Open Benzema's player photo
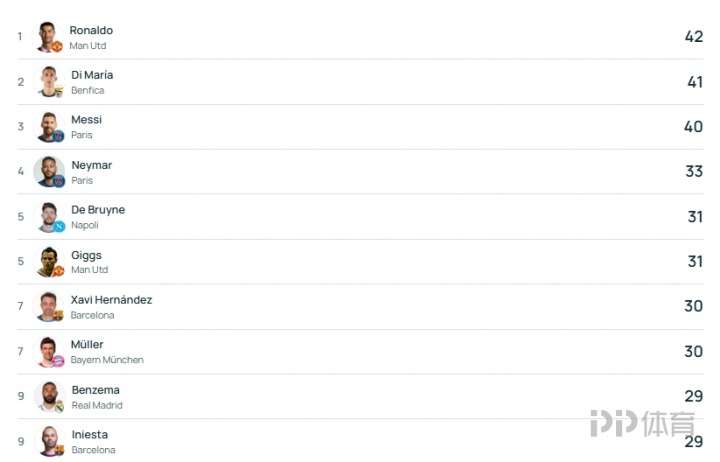This screenshot has height=462, width=720. point(49,397)
